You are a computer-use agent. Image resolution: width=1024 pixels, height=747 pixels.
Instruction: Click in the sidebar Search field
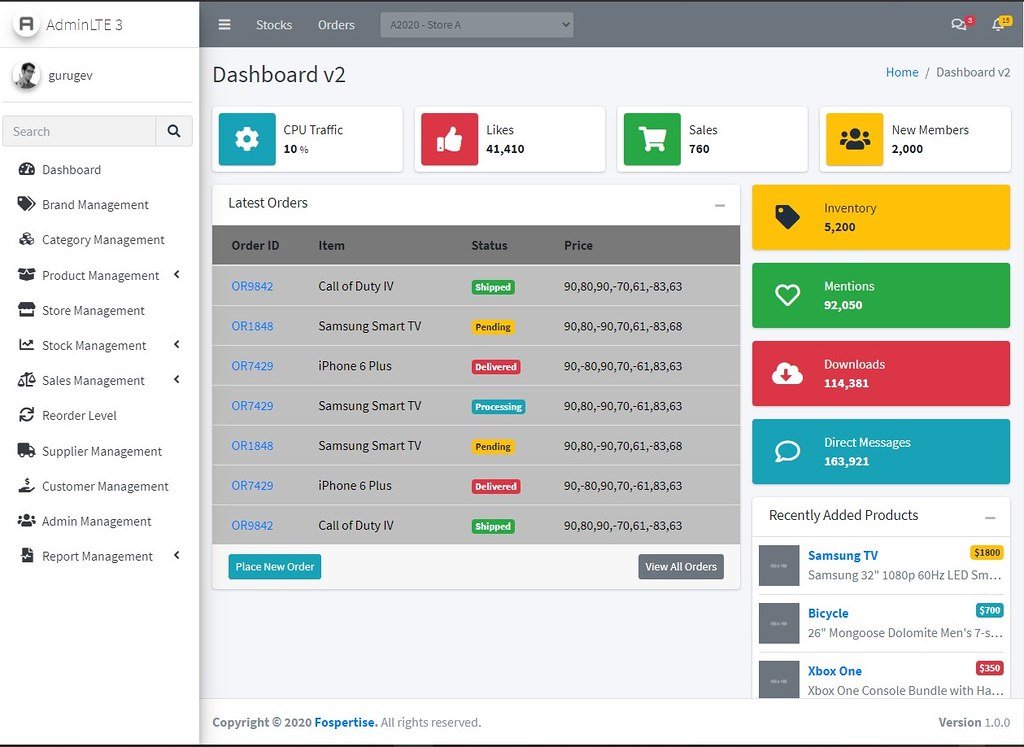click(80, 131)
